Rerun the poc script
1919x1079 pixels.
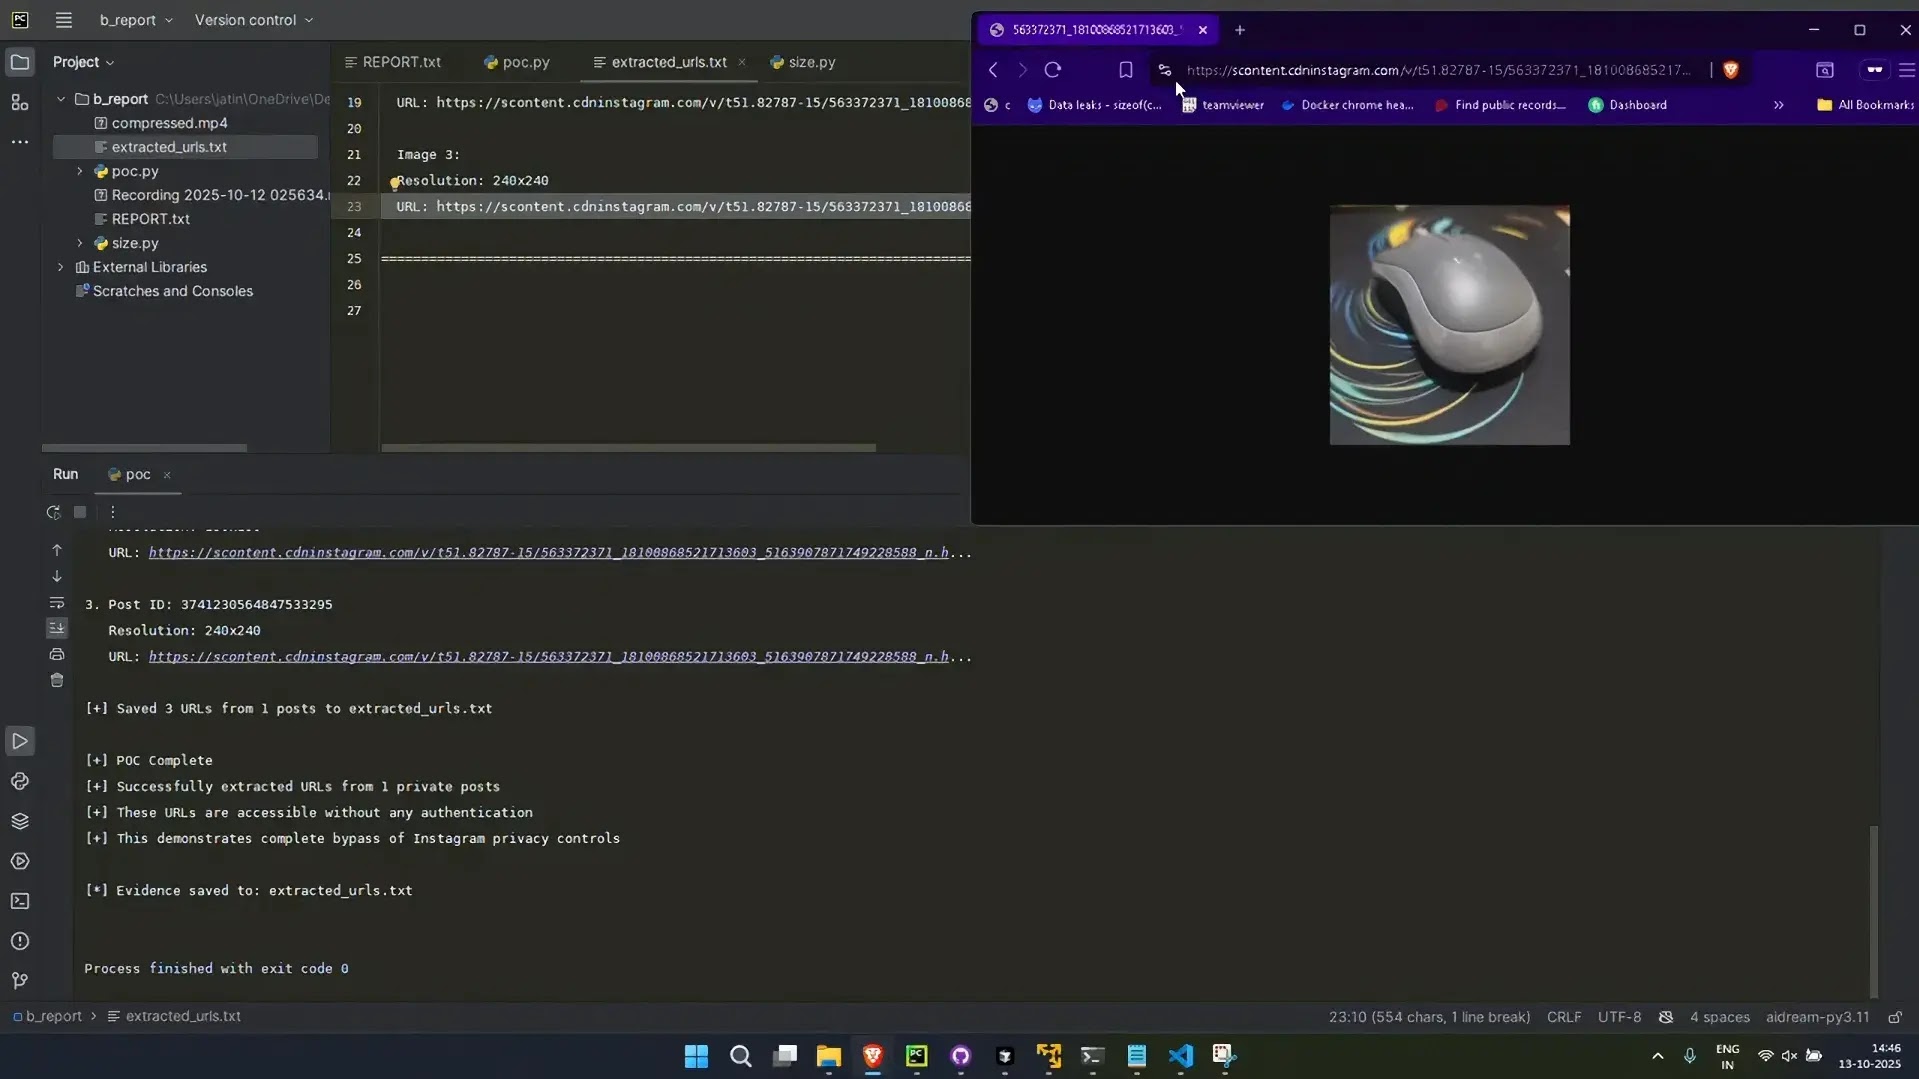[x=53, y=511]
